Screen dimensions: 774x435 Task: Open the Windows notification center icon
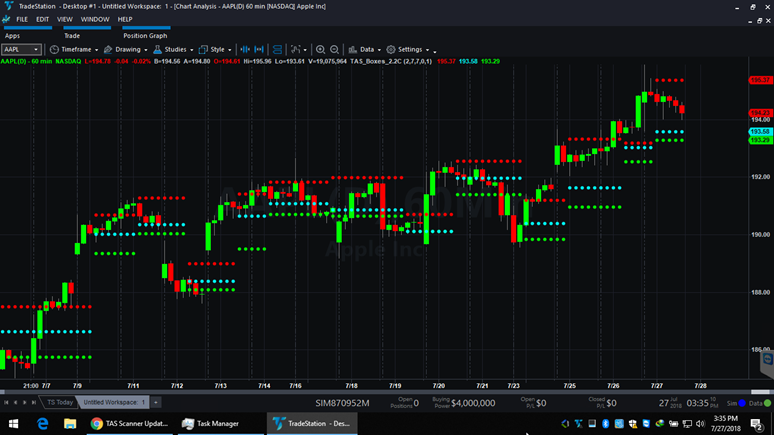[x=756, y=424]
